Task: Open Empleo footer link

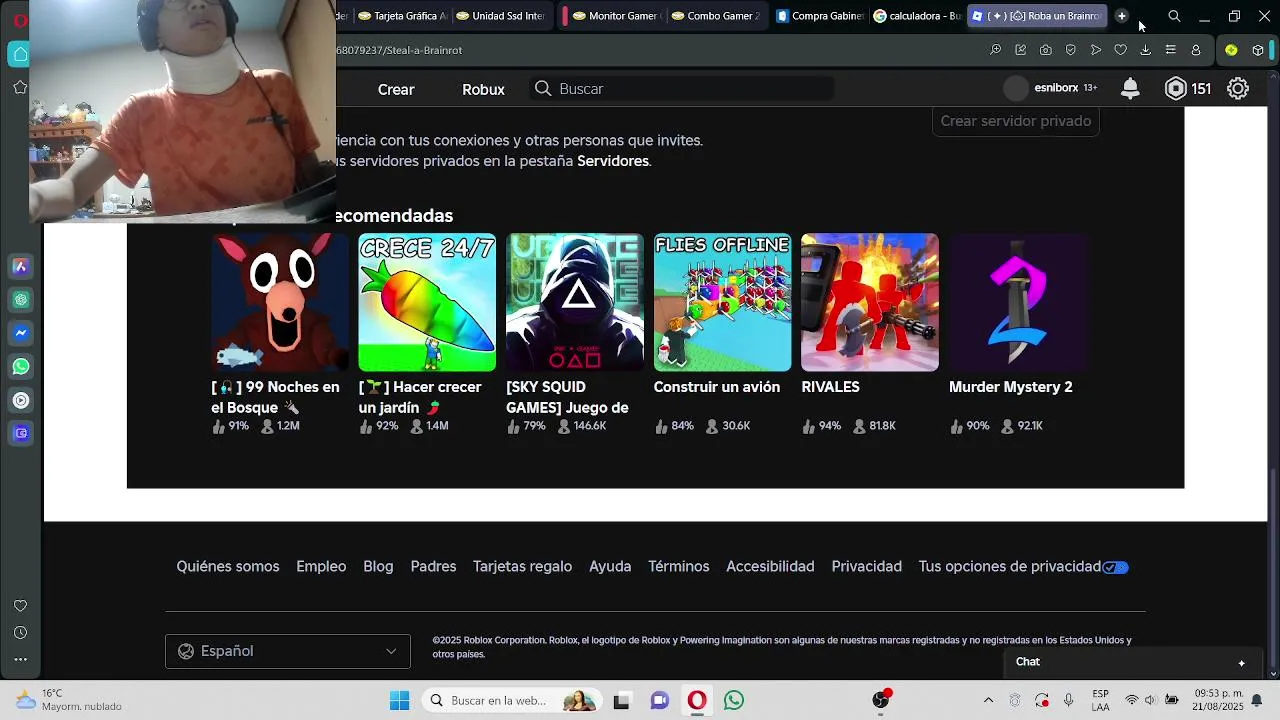Action: click(x=321, y=567)
